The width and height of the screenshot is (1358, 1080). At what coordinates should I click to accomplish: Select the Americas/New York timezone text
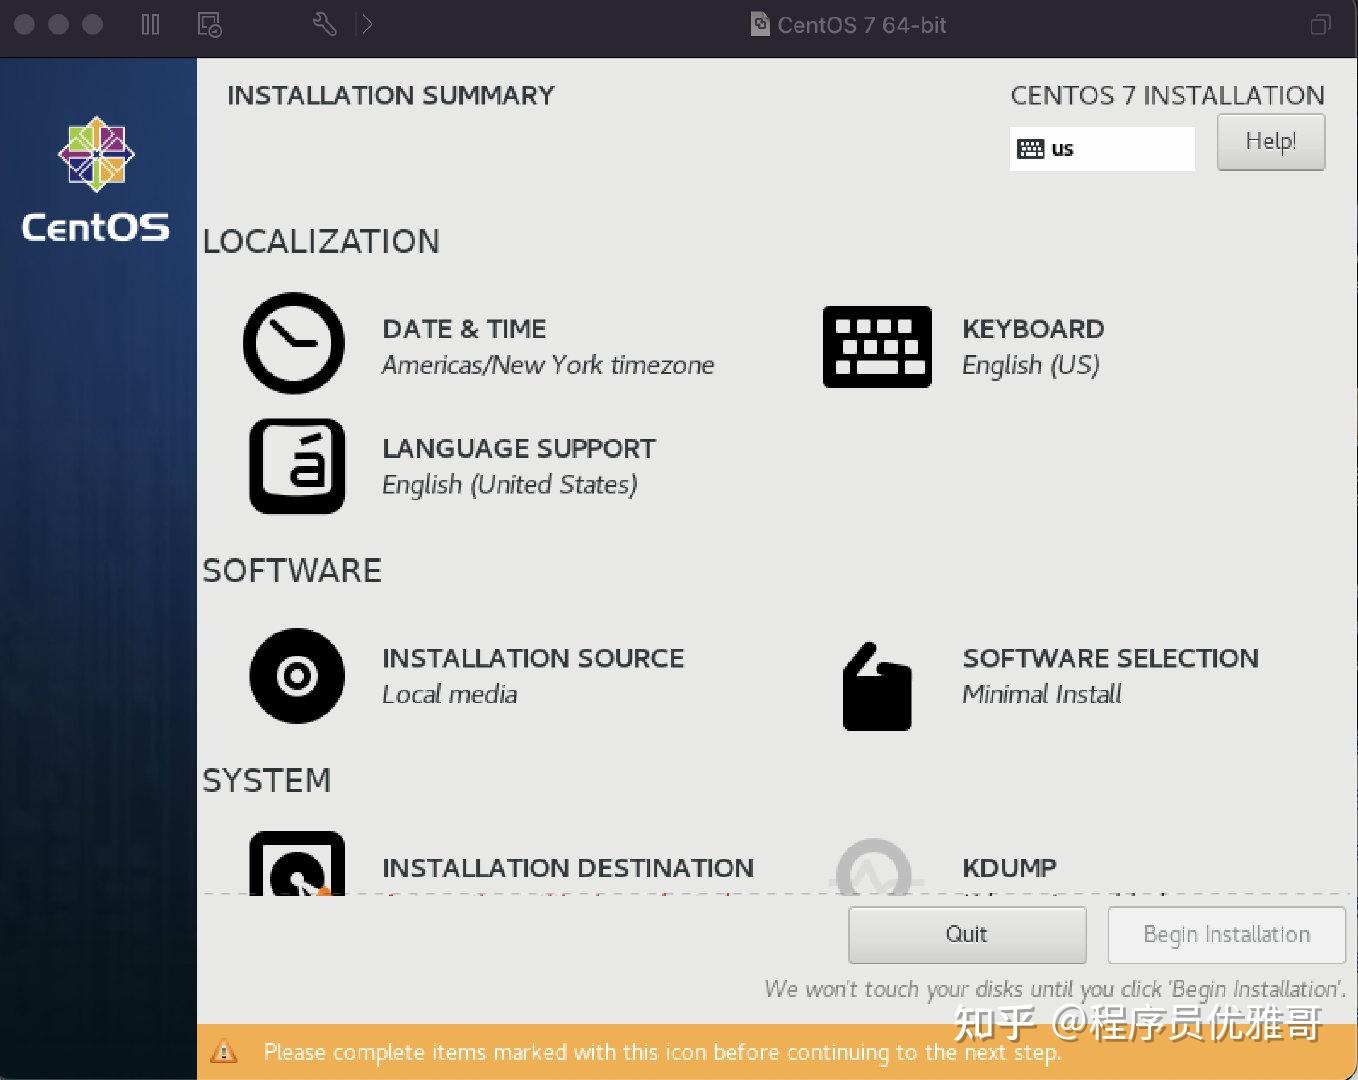[x=547, y=365]
